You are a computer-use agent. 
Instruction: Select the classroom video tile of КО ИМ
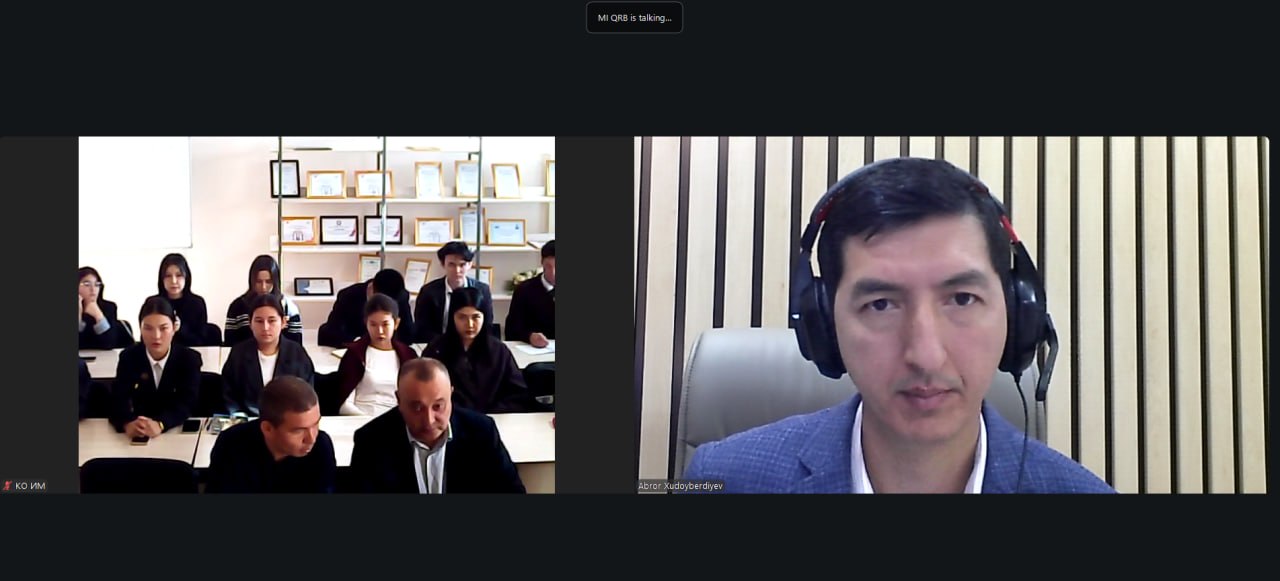click(x=317, y=315)
